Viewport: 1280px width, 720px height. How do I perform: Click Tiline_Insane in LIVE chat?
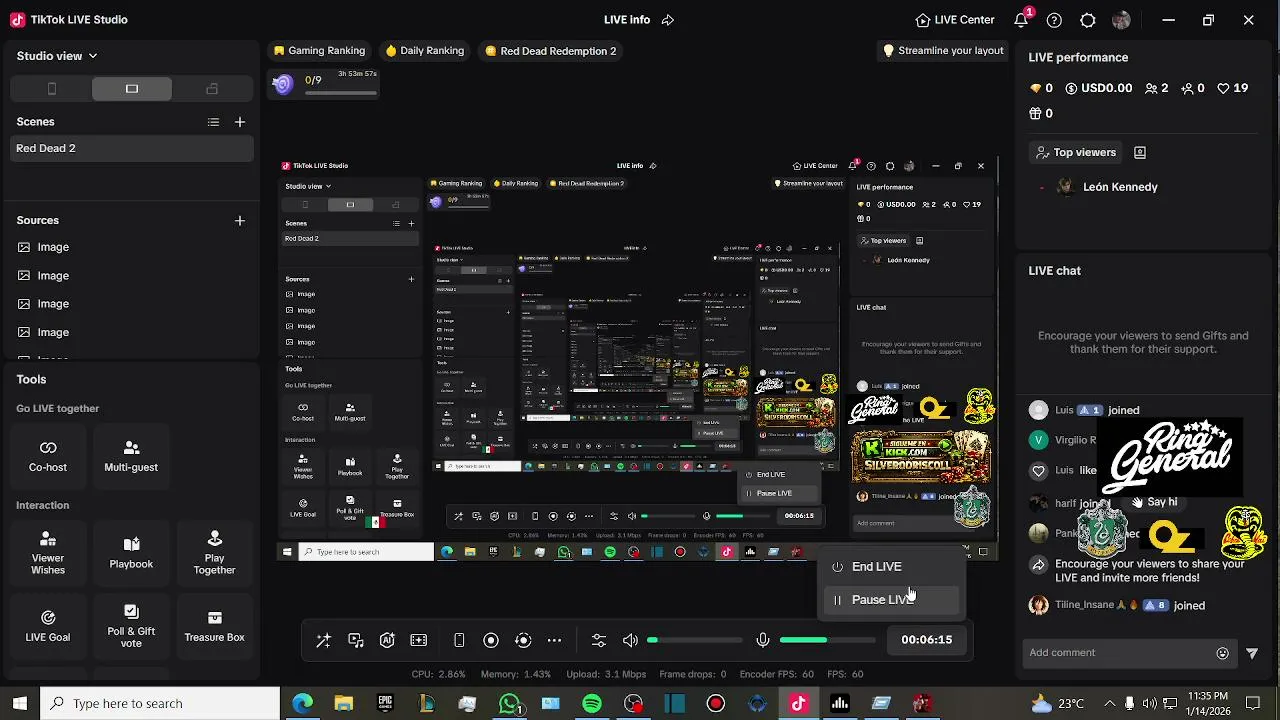1084,606
